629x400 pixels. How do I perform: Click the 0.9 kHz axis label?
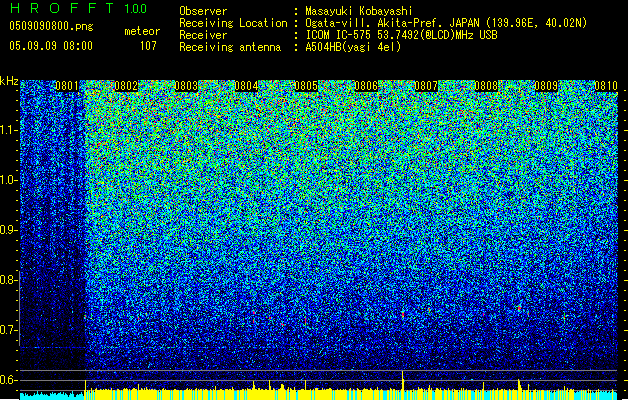(x=8, y=230)
